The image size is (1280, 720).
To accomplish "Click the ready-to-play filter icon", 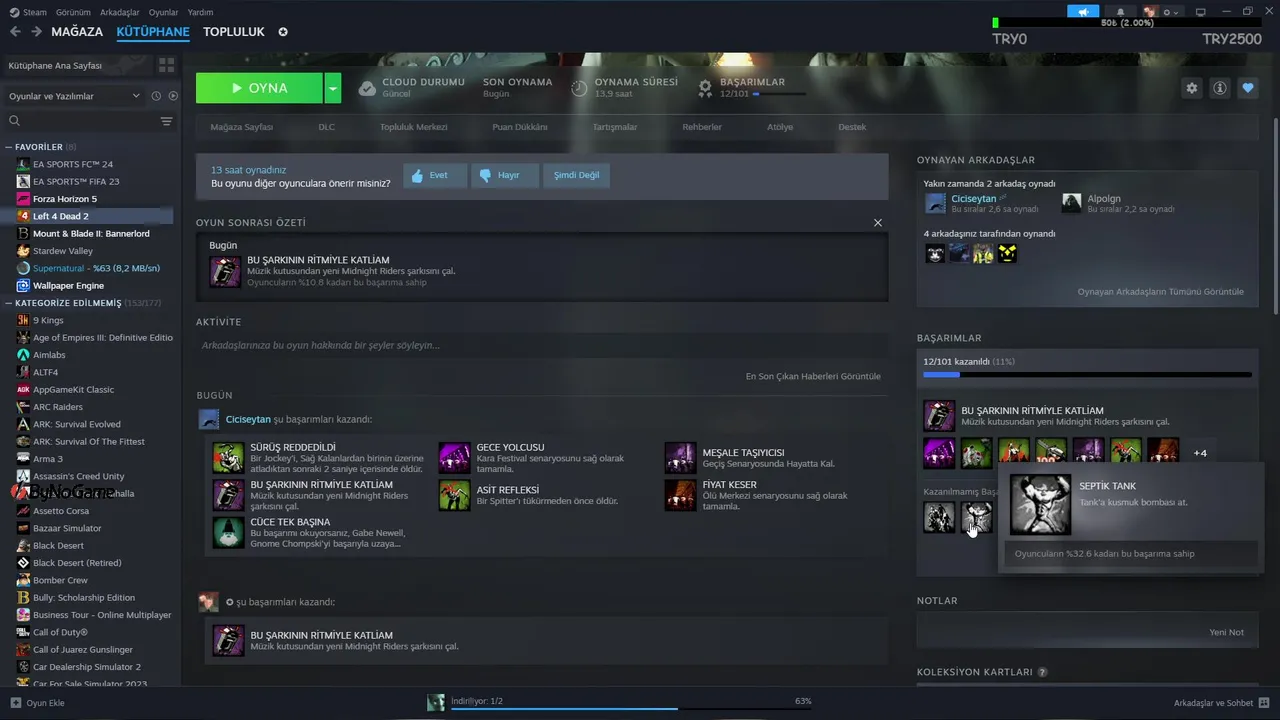I will (173, 96).
